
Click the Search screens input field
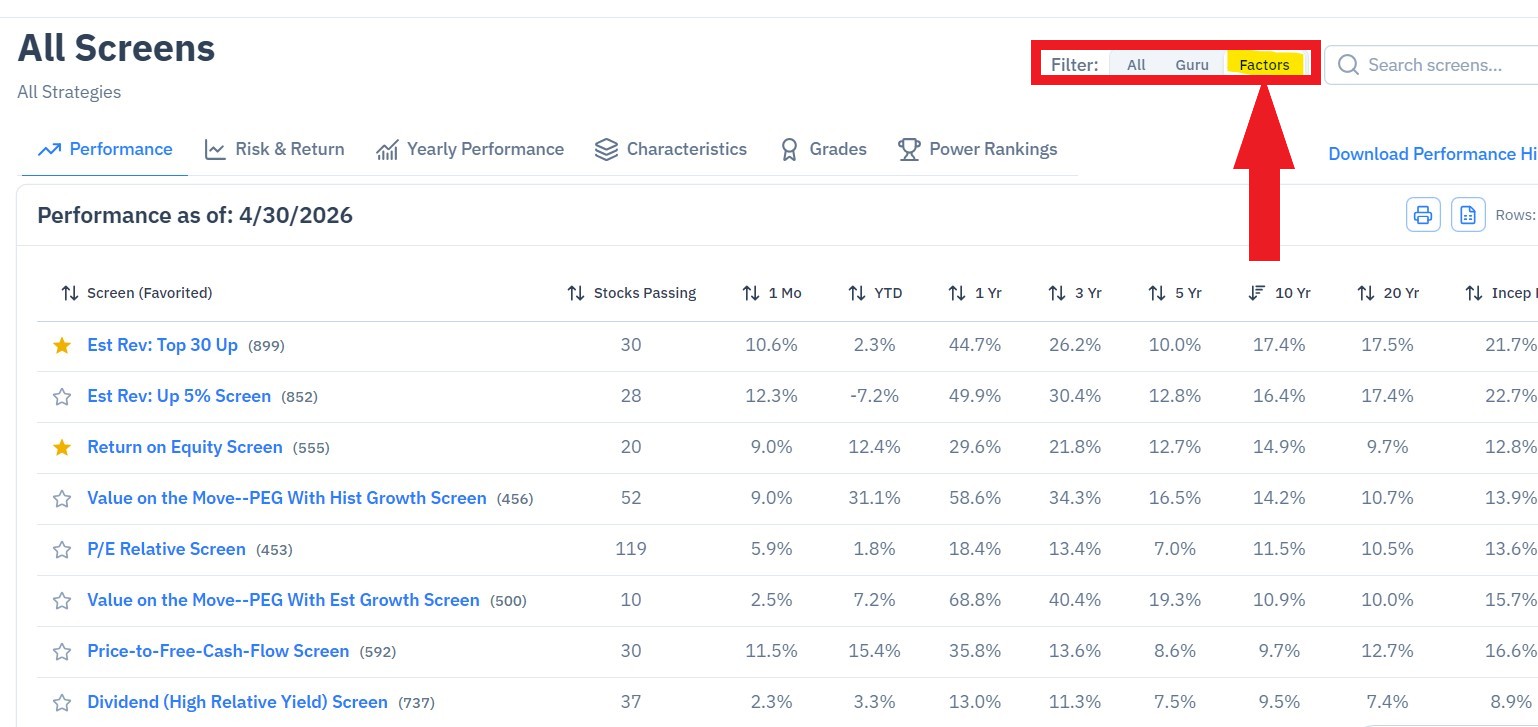[1432, 65]
